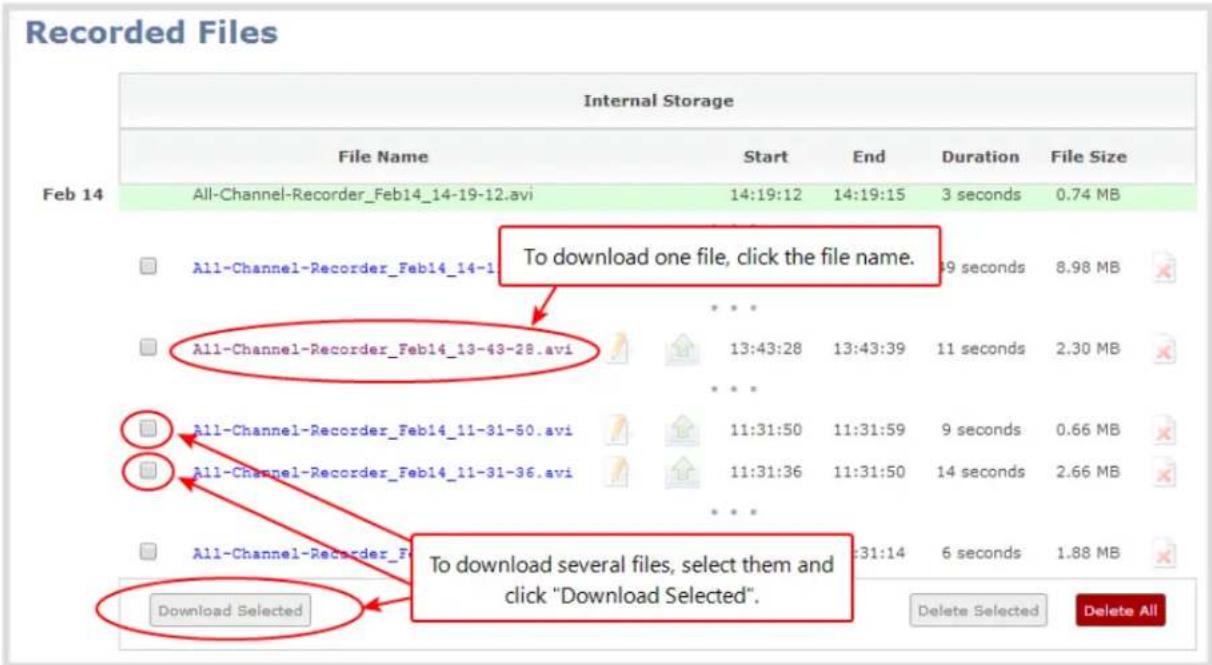
Task: Open the All-Channel-Recorder_Feb14_11-31-50.avi link
Action: 382,431
